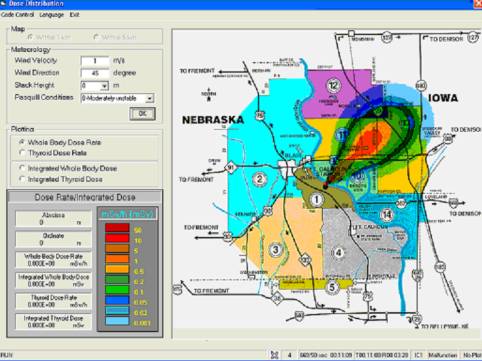
Task: Click the Wind Velocity input field
Action: click(95, 61)
